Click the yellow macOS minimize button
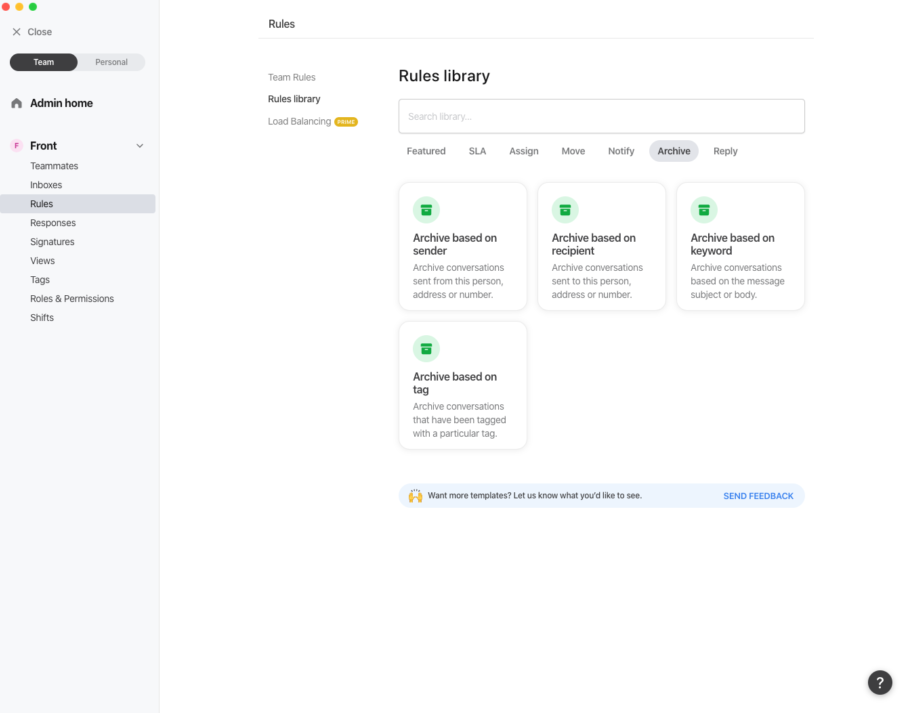Screen dimensions: 910x713 pos(19,7)
